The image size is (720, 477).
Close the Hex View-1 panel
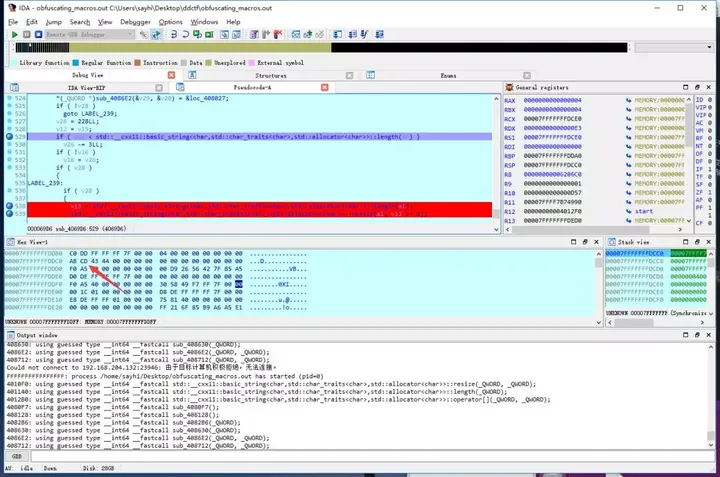pos(596,242)
